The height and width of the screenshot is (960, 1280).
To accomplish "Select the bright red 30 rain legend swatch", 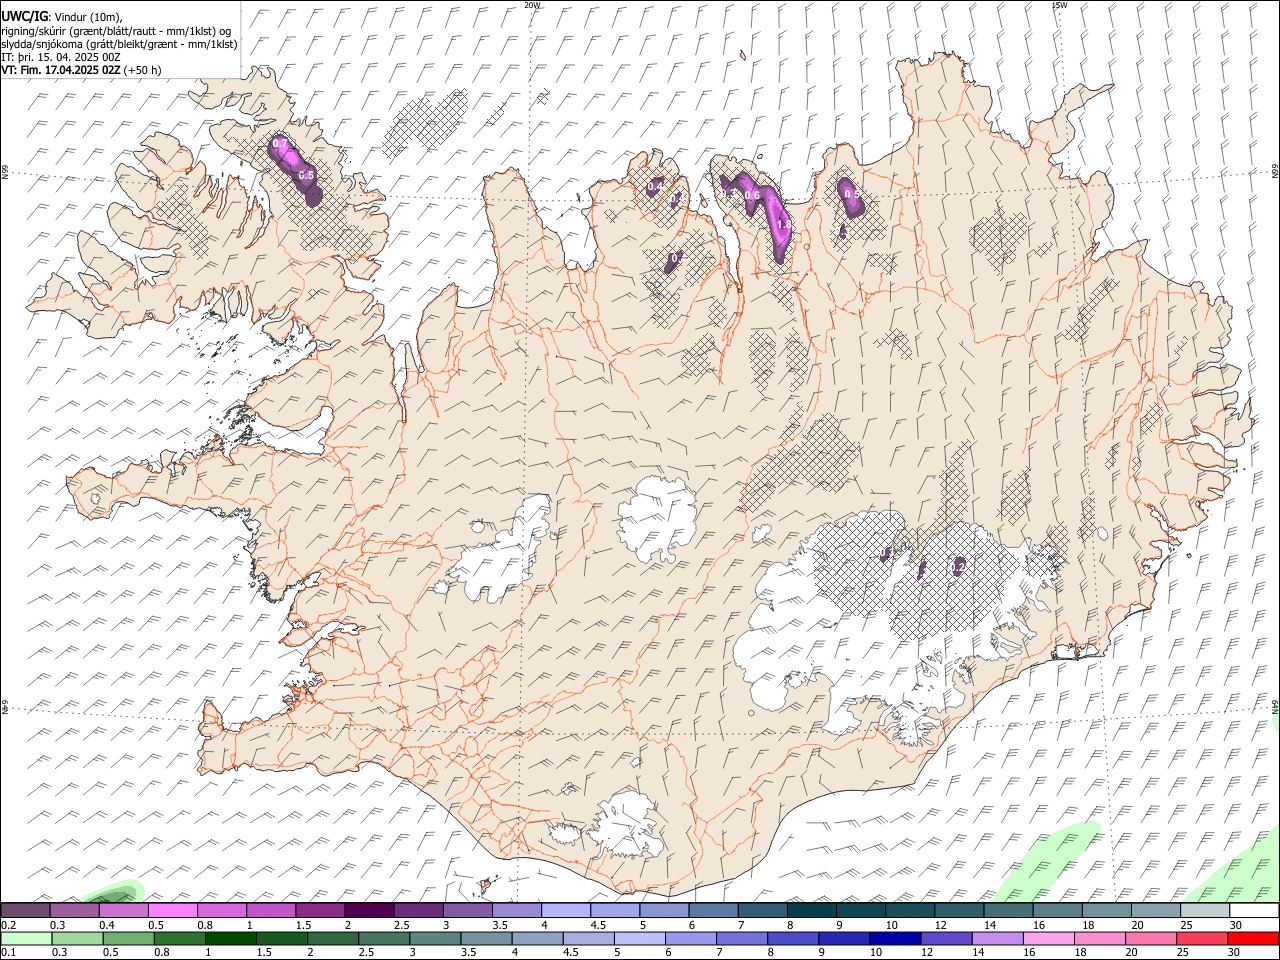I will (x=1253, y=938).
